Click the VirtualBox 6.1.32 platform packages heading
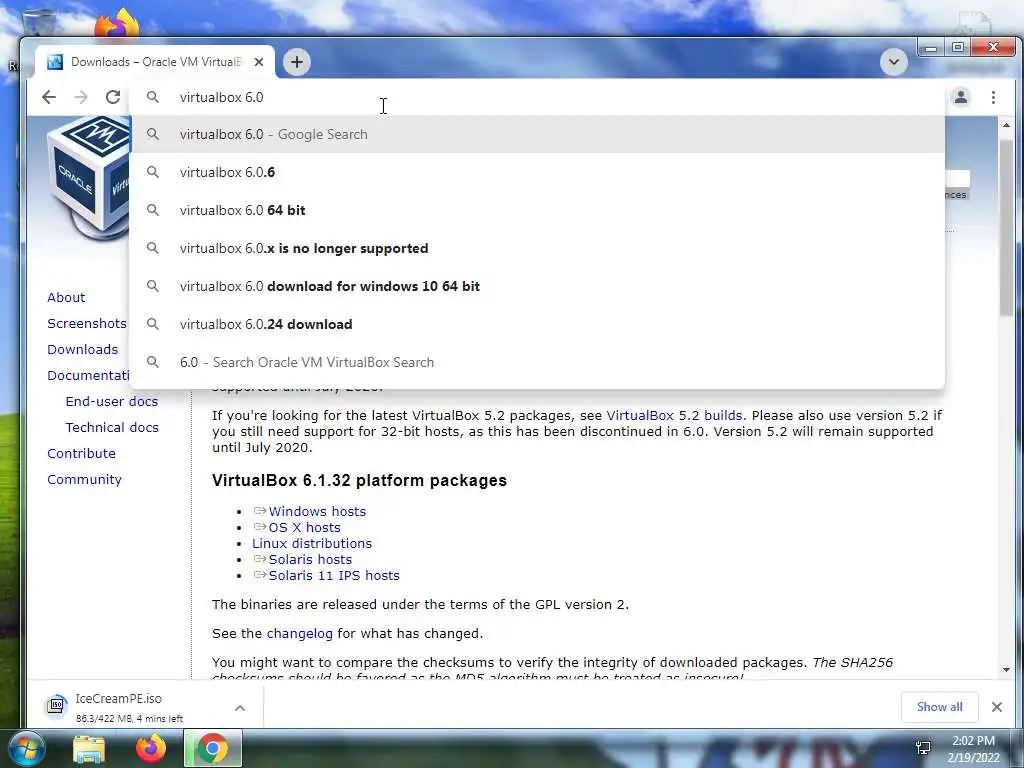 click(359, 481)
